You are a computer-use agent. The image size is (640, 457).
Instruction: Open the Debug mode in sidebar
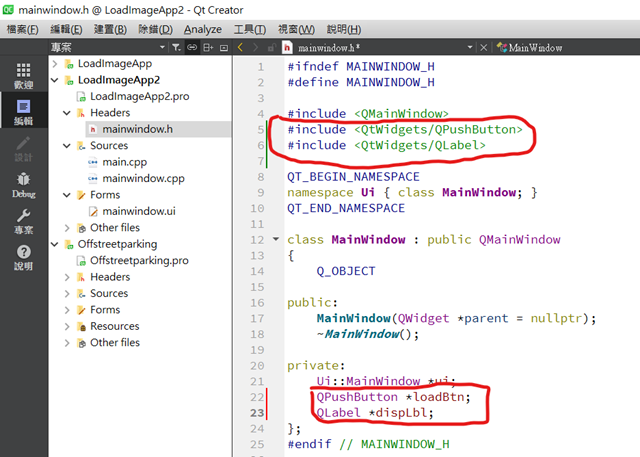(23, 184)
